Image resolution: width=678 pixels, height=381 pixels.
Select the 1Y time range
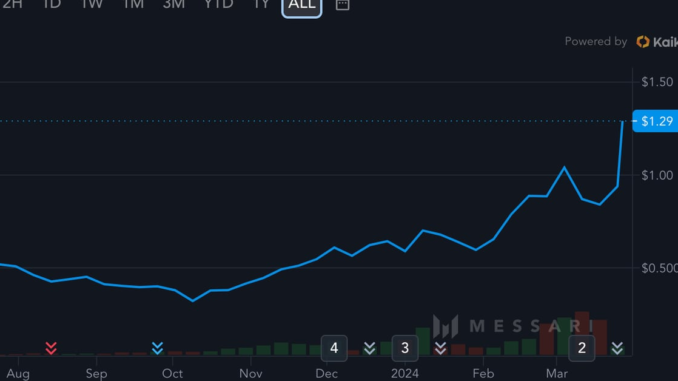point(261,4)
